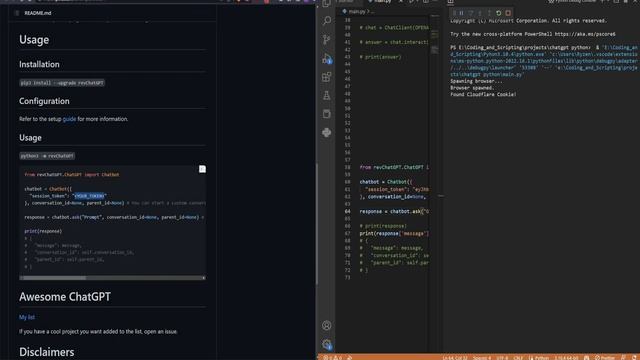Open Extensions view in activity bar
This screenshot has width=640, height=360.
coord(327,77)
